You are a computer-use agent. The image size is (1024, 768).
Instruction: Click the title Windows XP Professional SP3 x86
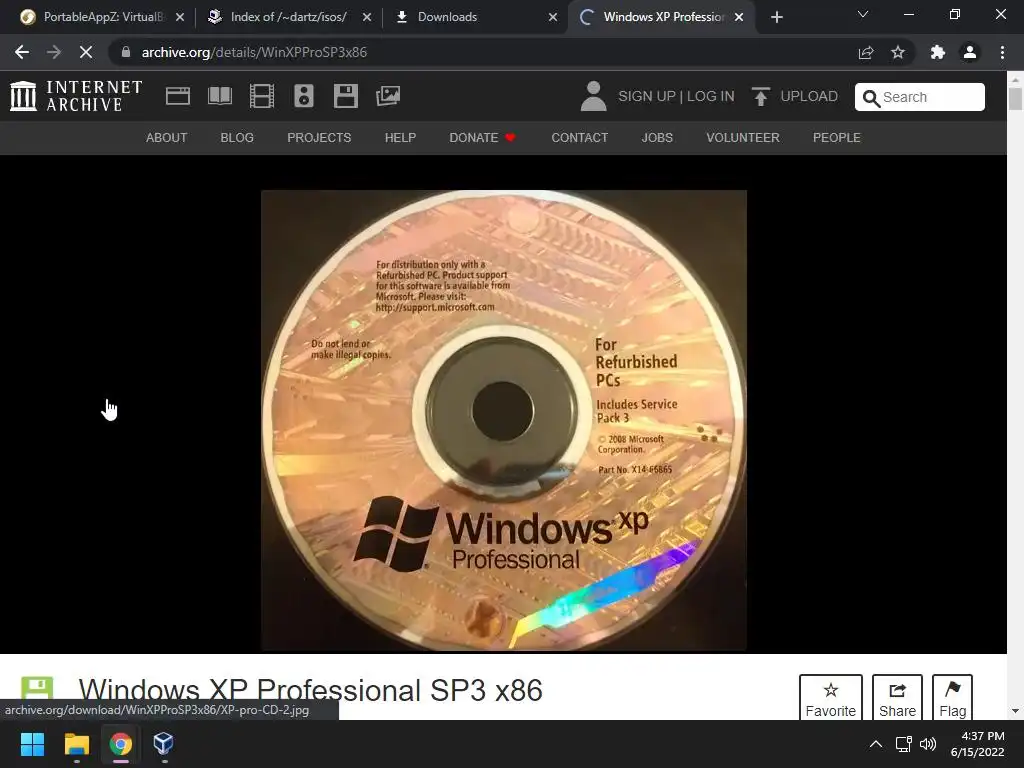click(x=310, y=690)
